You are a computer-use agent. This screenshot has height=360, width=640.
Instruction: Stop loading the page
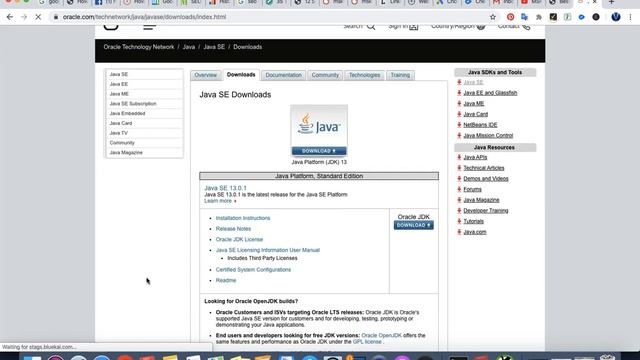pos(38,17)
